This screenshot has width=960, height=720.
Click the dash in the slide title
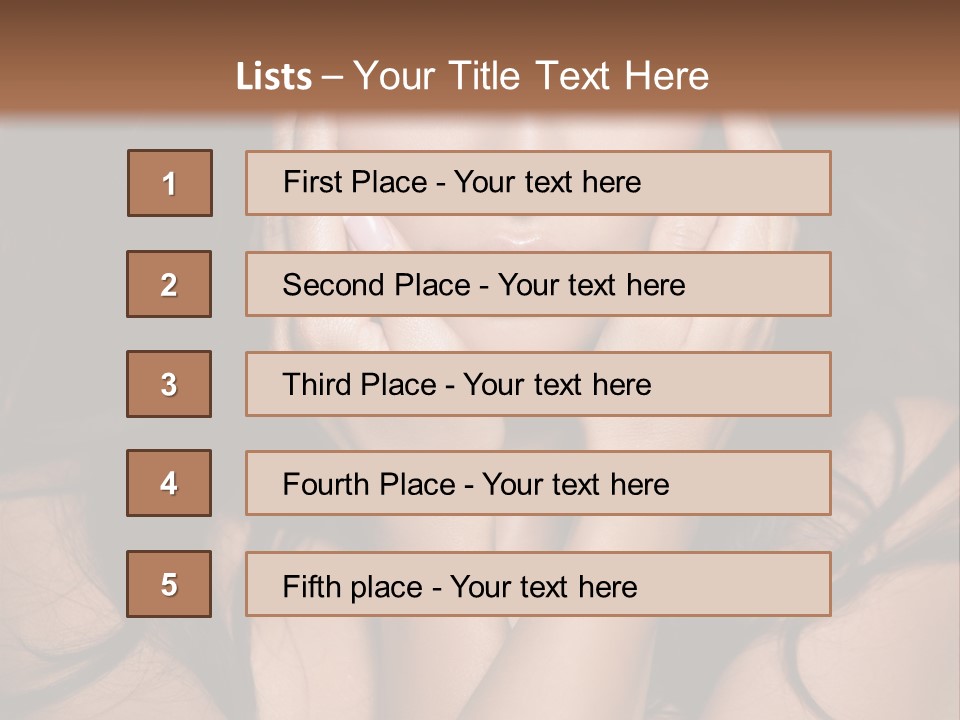tap(332, 77)
